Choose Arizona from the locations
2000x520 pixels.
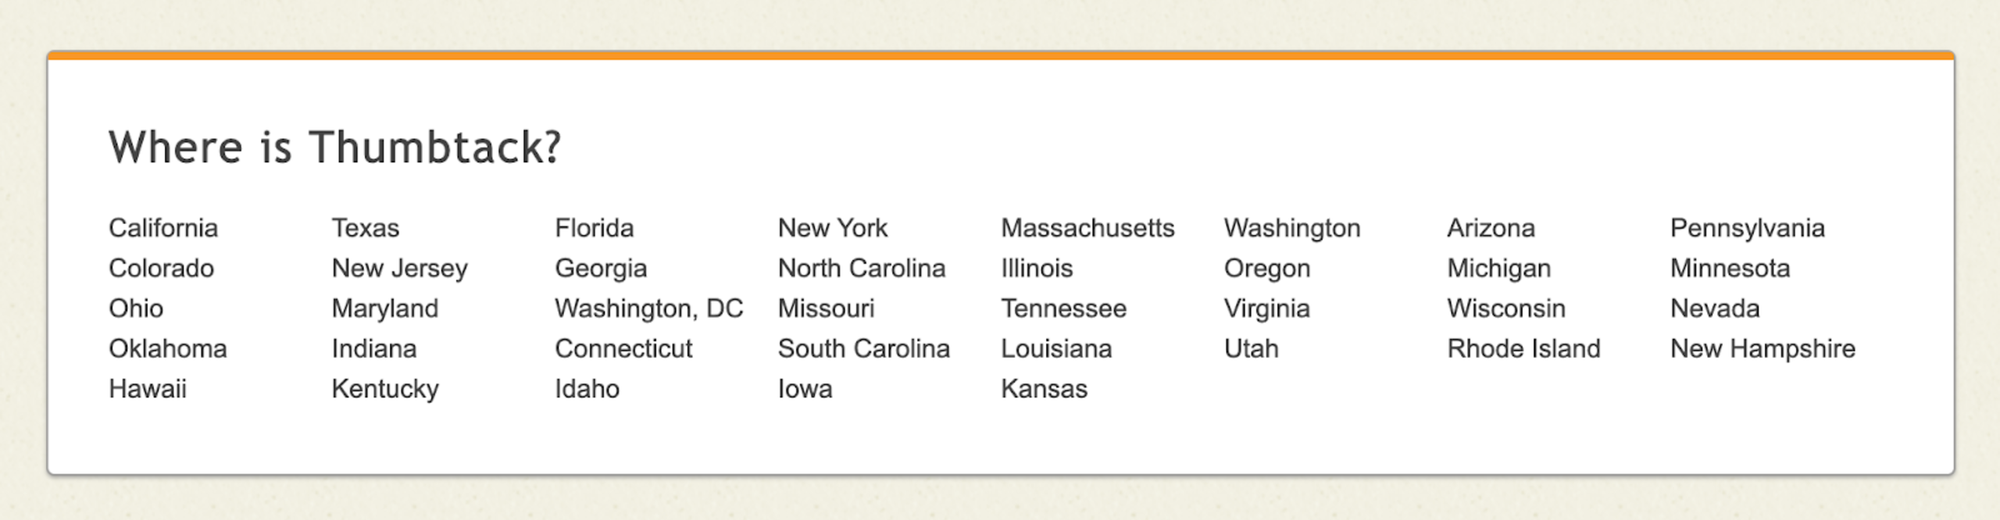[x=1490, y=228]
